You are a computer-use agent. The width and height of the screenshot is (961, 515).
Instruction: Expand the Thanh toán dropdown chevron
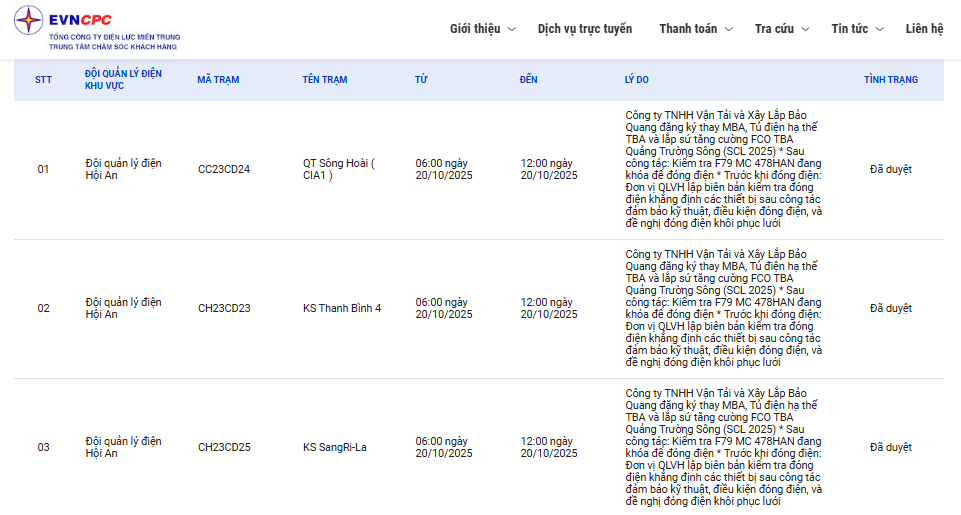[x=728, y=29]
